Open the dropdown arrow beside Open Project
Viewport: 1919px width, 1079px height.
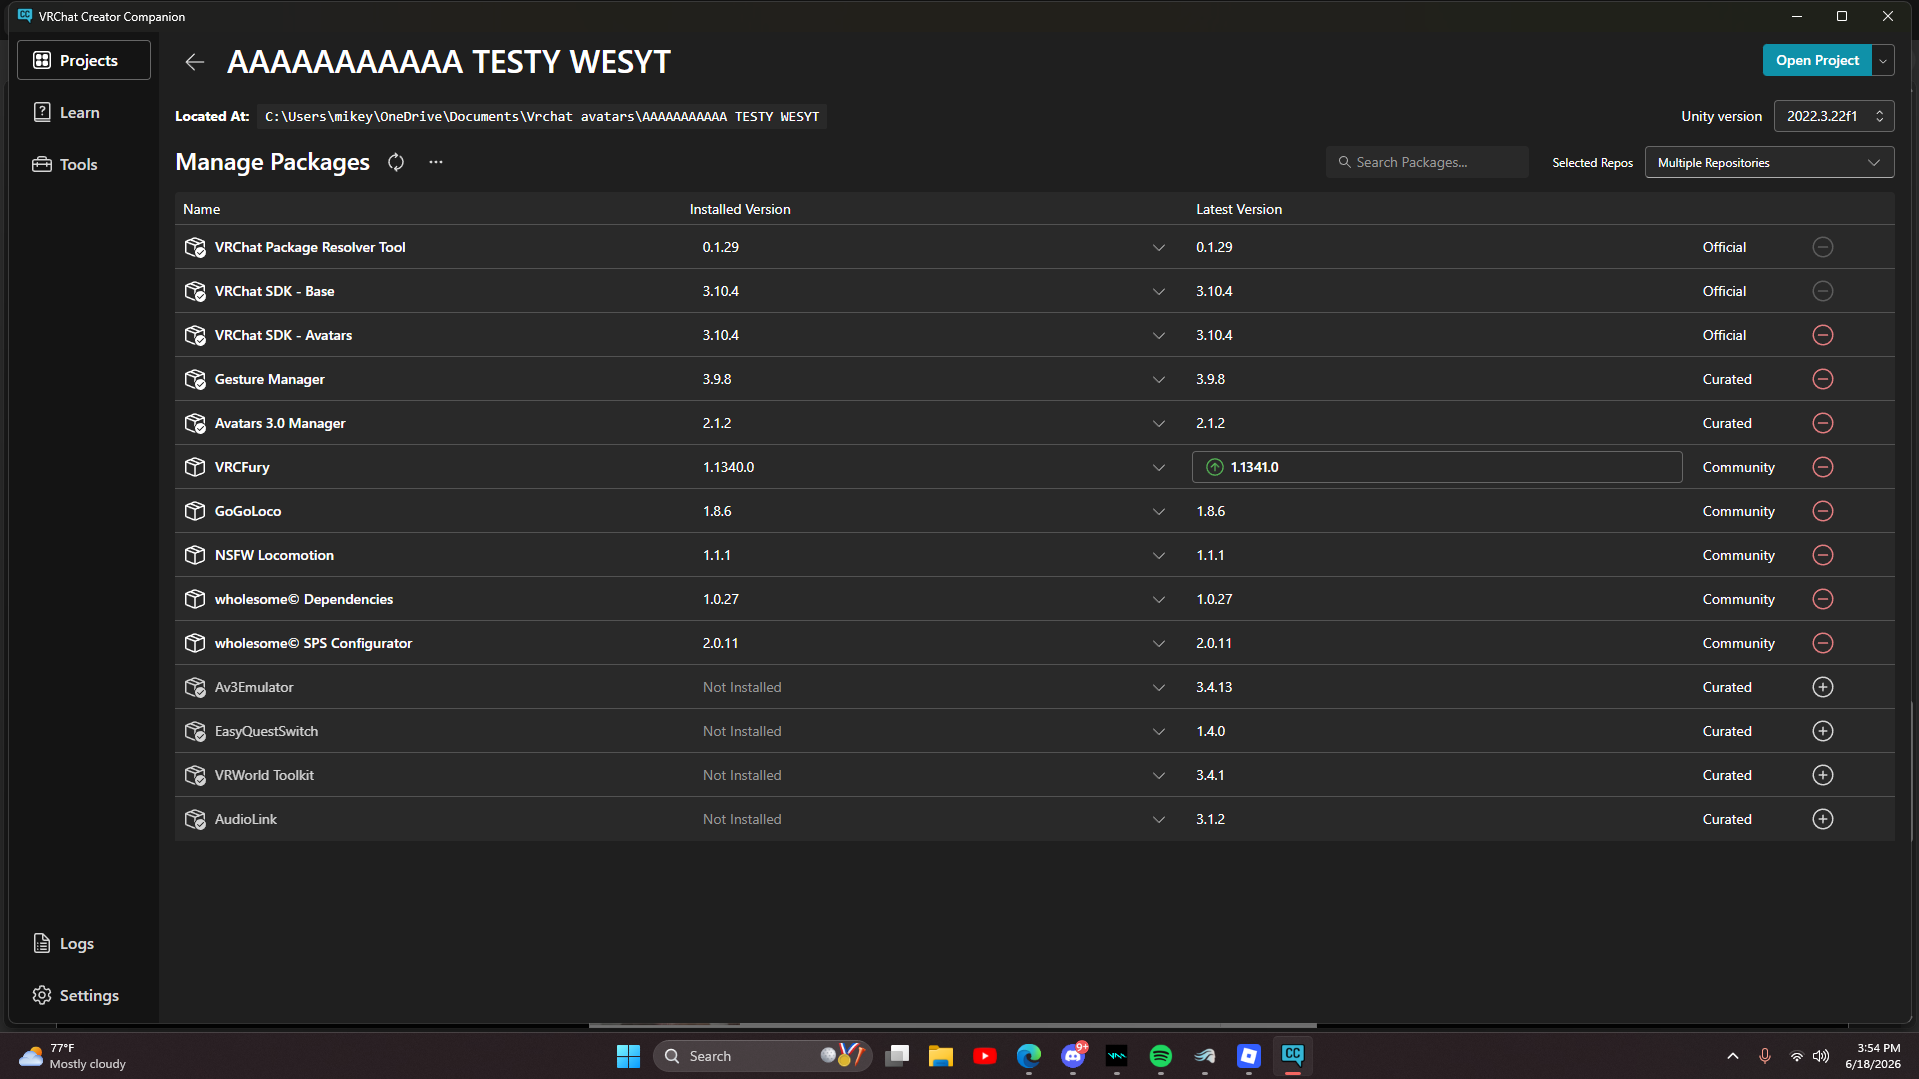(1883, 61)
